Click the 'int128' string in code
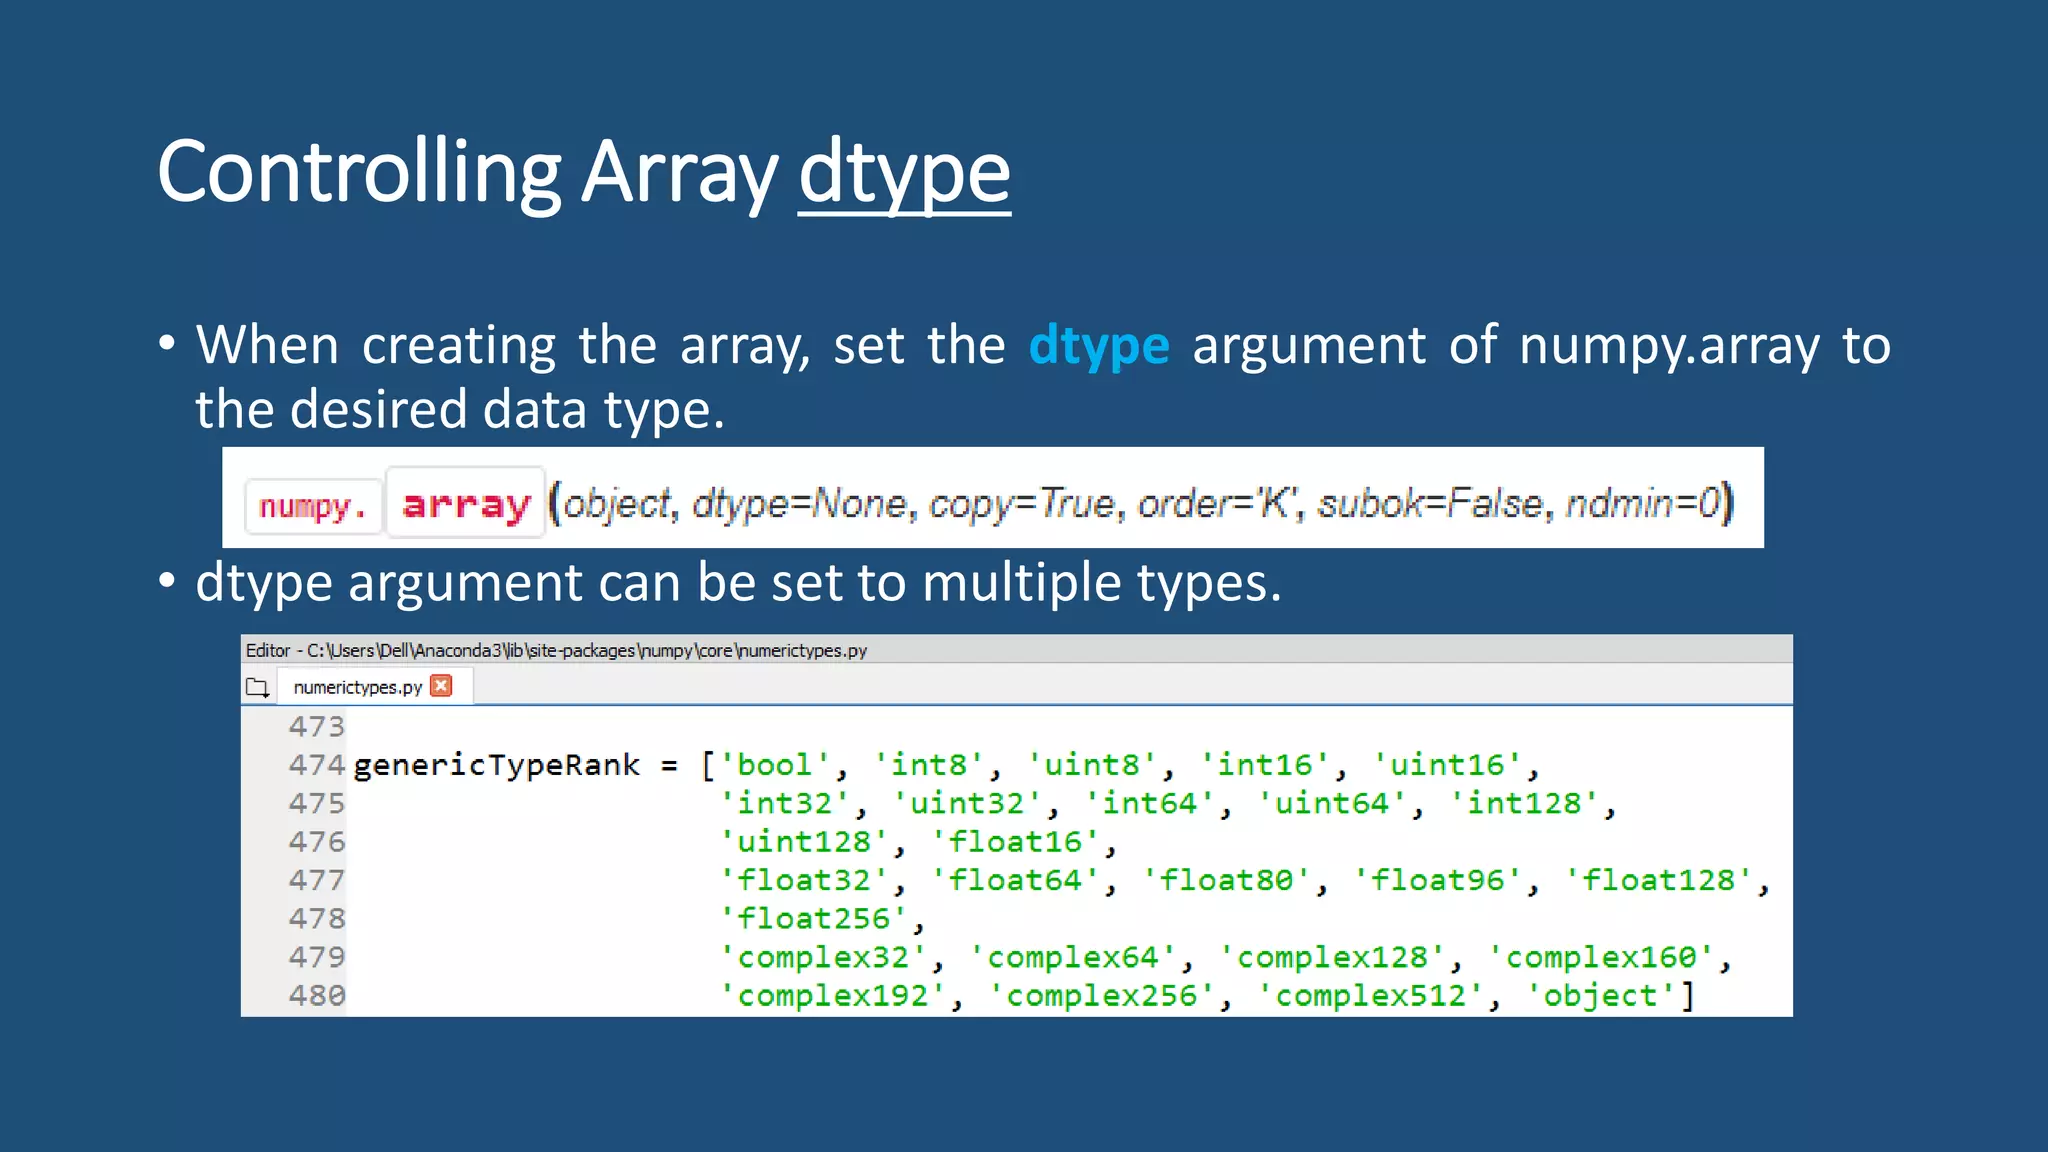Screen dimensions: 2048x1152 point(1525,803)
